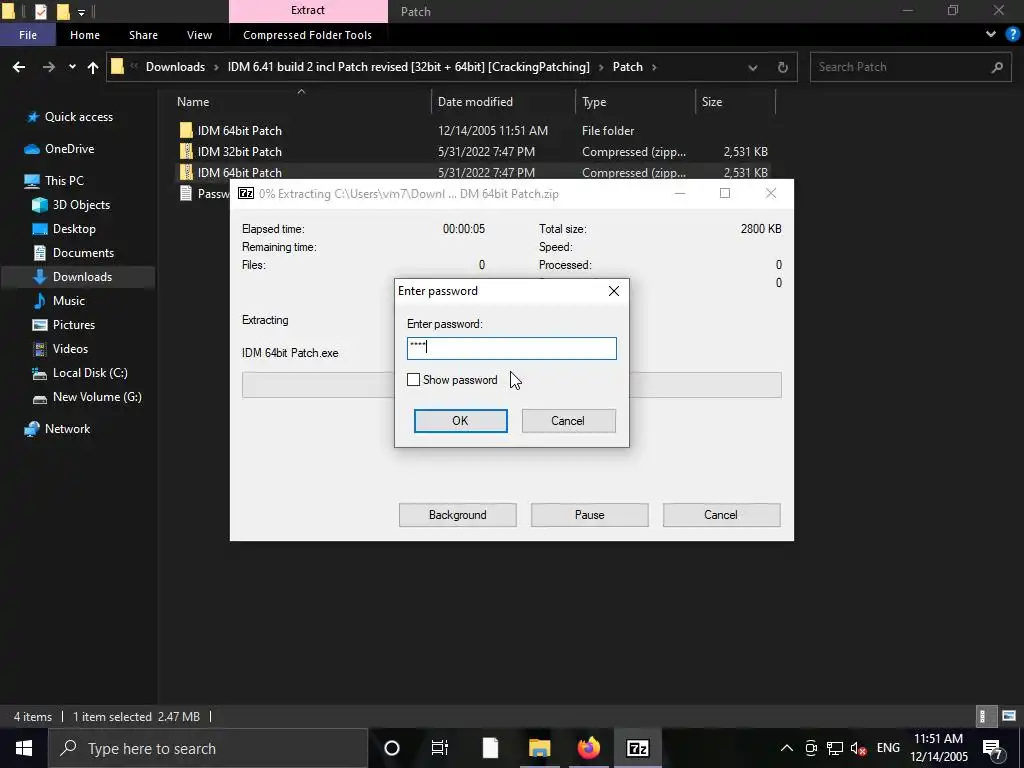1024x768 pixels.
Task: Select the Extract contextual tab
Action: (x=308, y=10)
